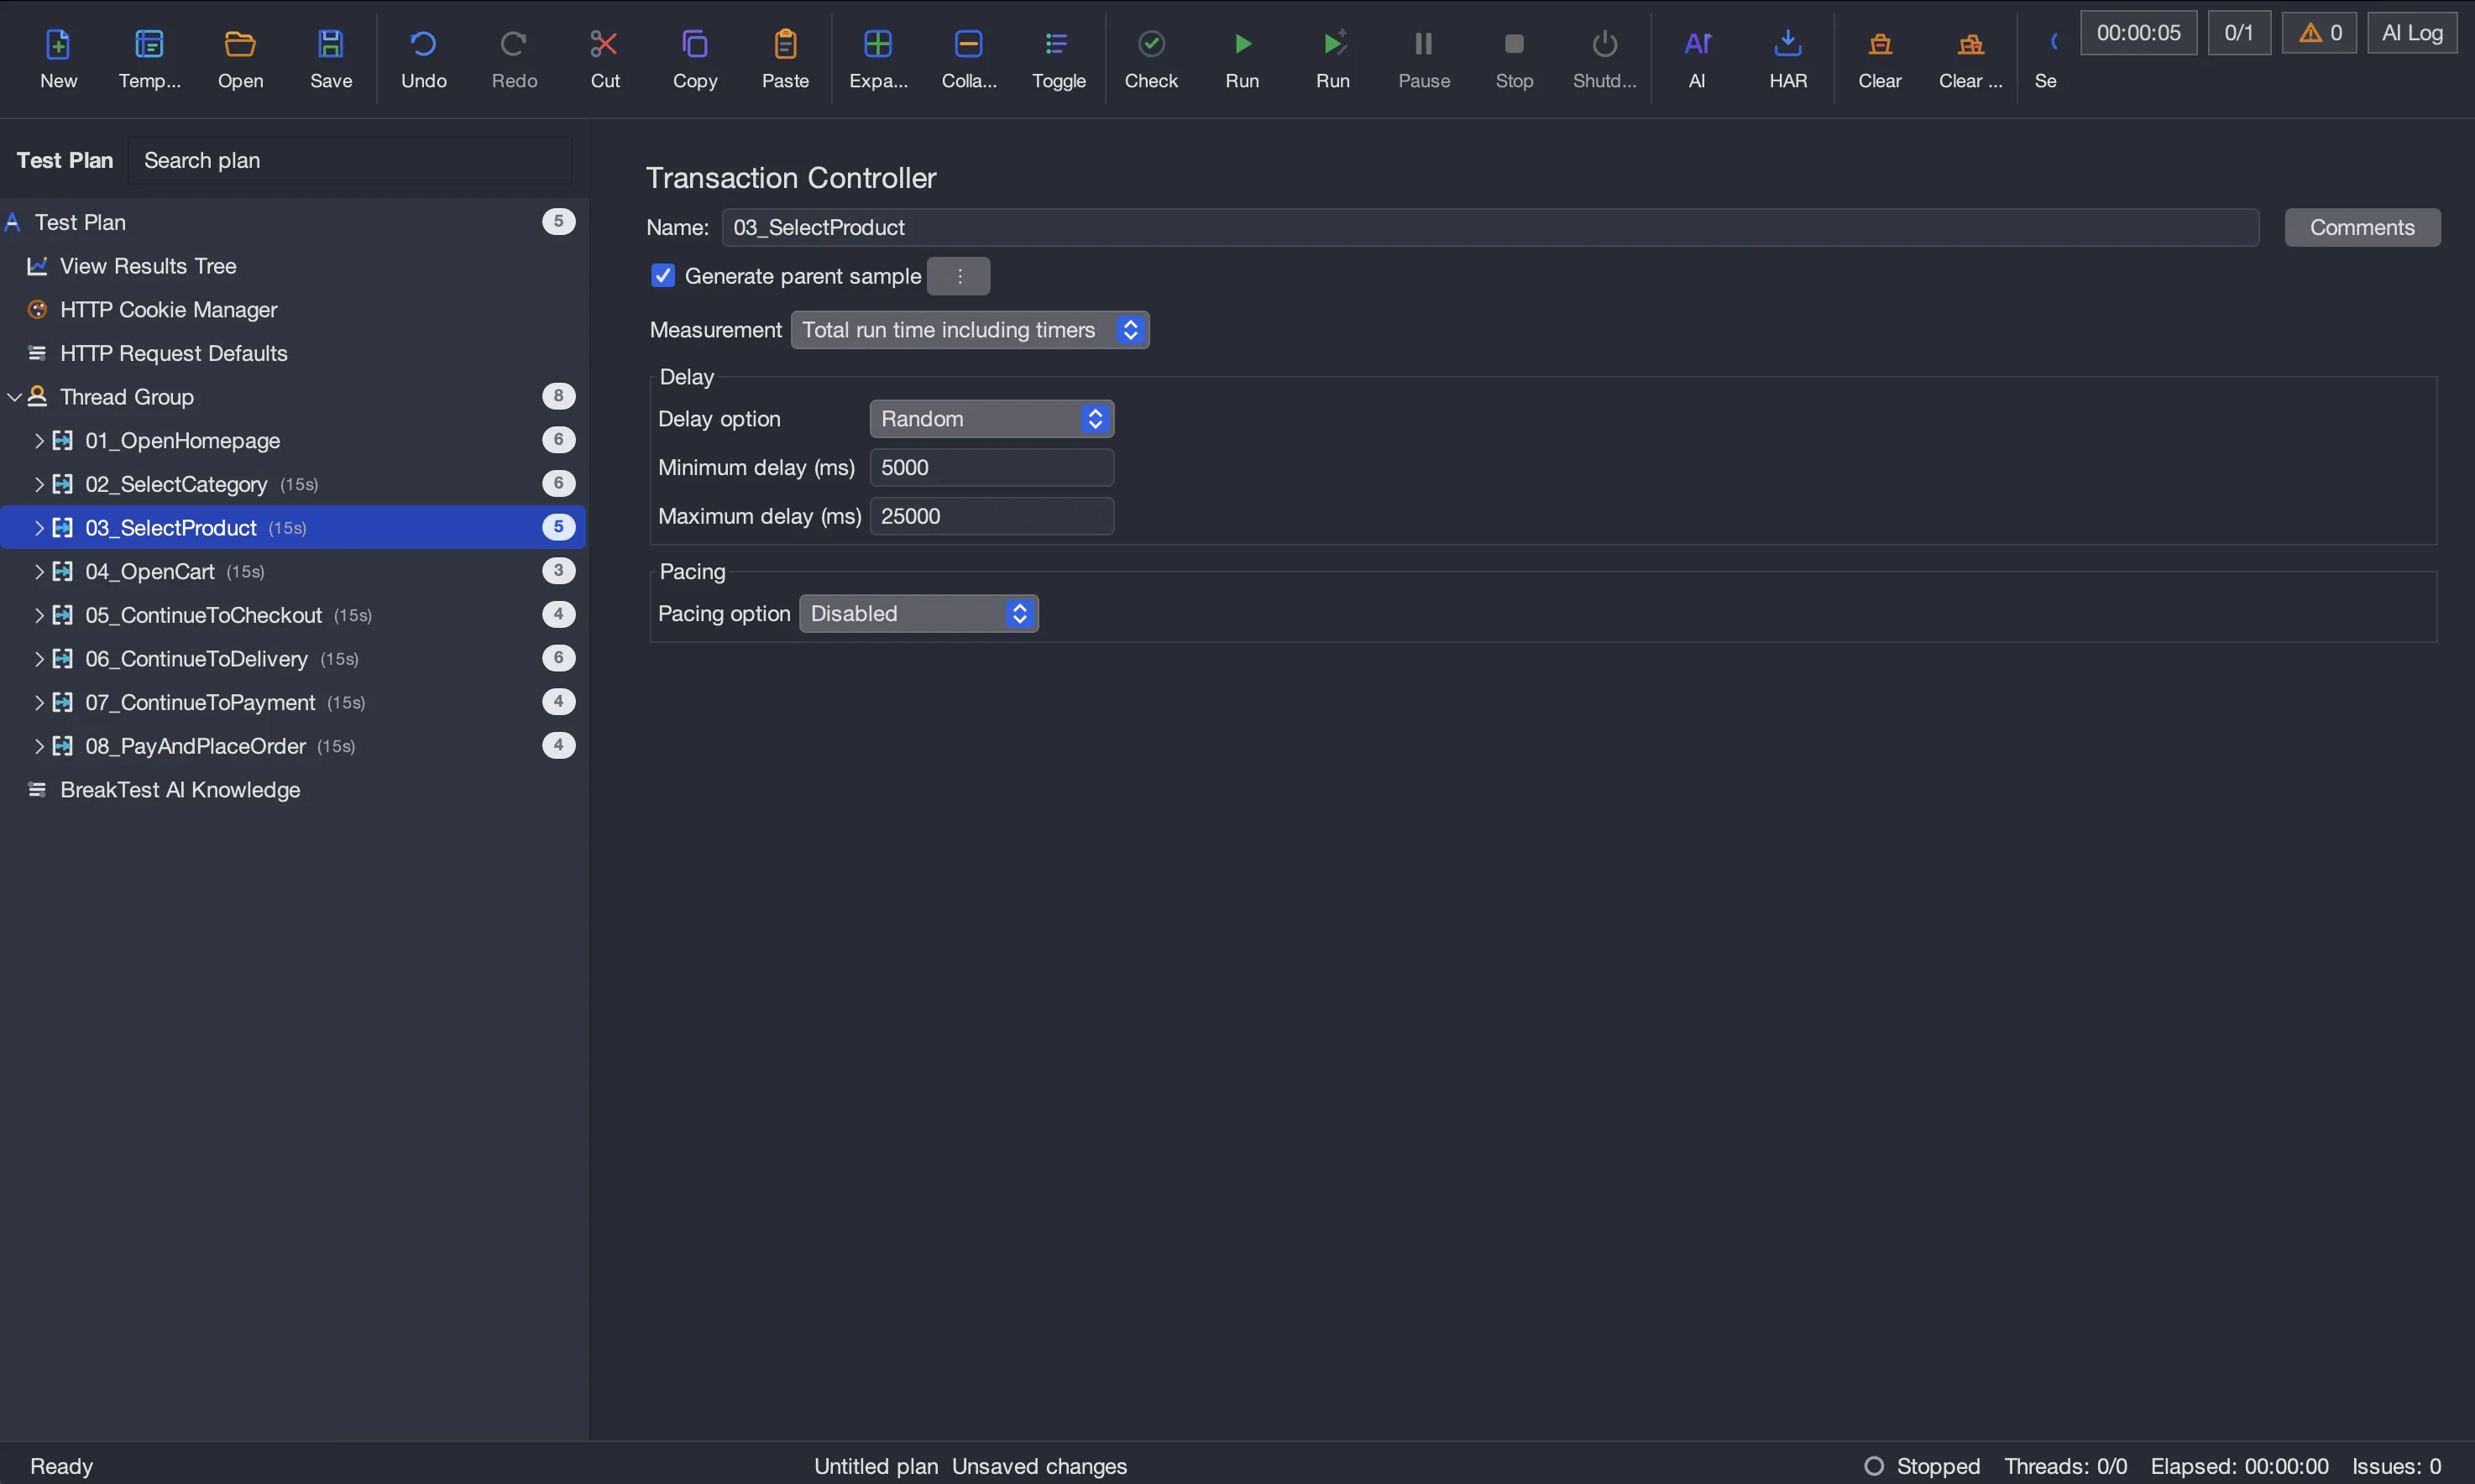The image size is (2475, 1484).
Task: Expand the 03_SelectProduct chevron
Action: point(39,528)
